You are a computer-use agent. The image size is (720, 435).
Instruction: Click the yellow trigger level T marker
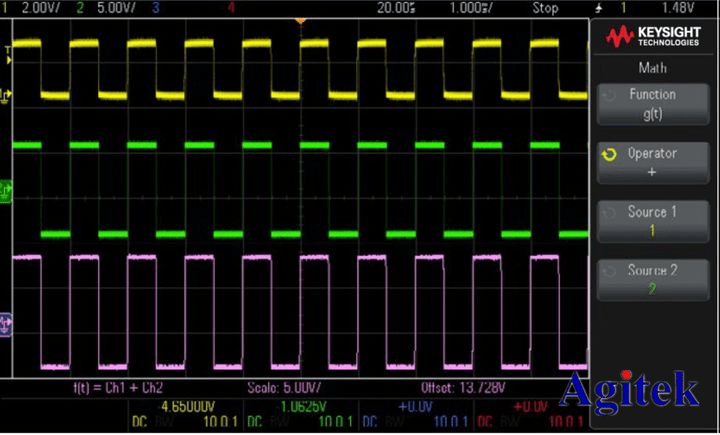(8, 56)
